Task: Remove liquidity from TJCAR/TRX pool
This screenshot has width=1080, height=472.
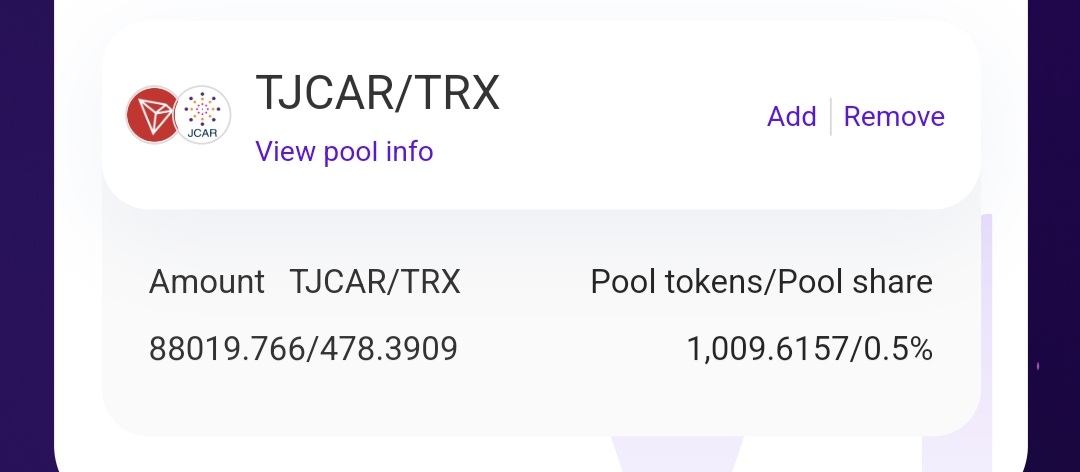Action: pyautogui.click(x=894, y=116)
